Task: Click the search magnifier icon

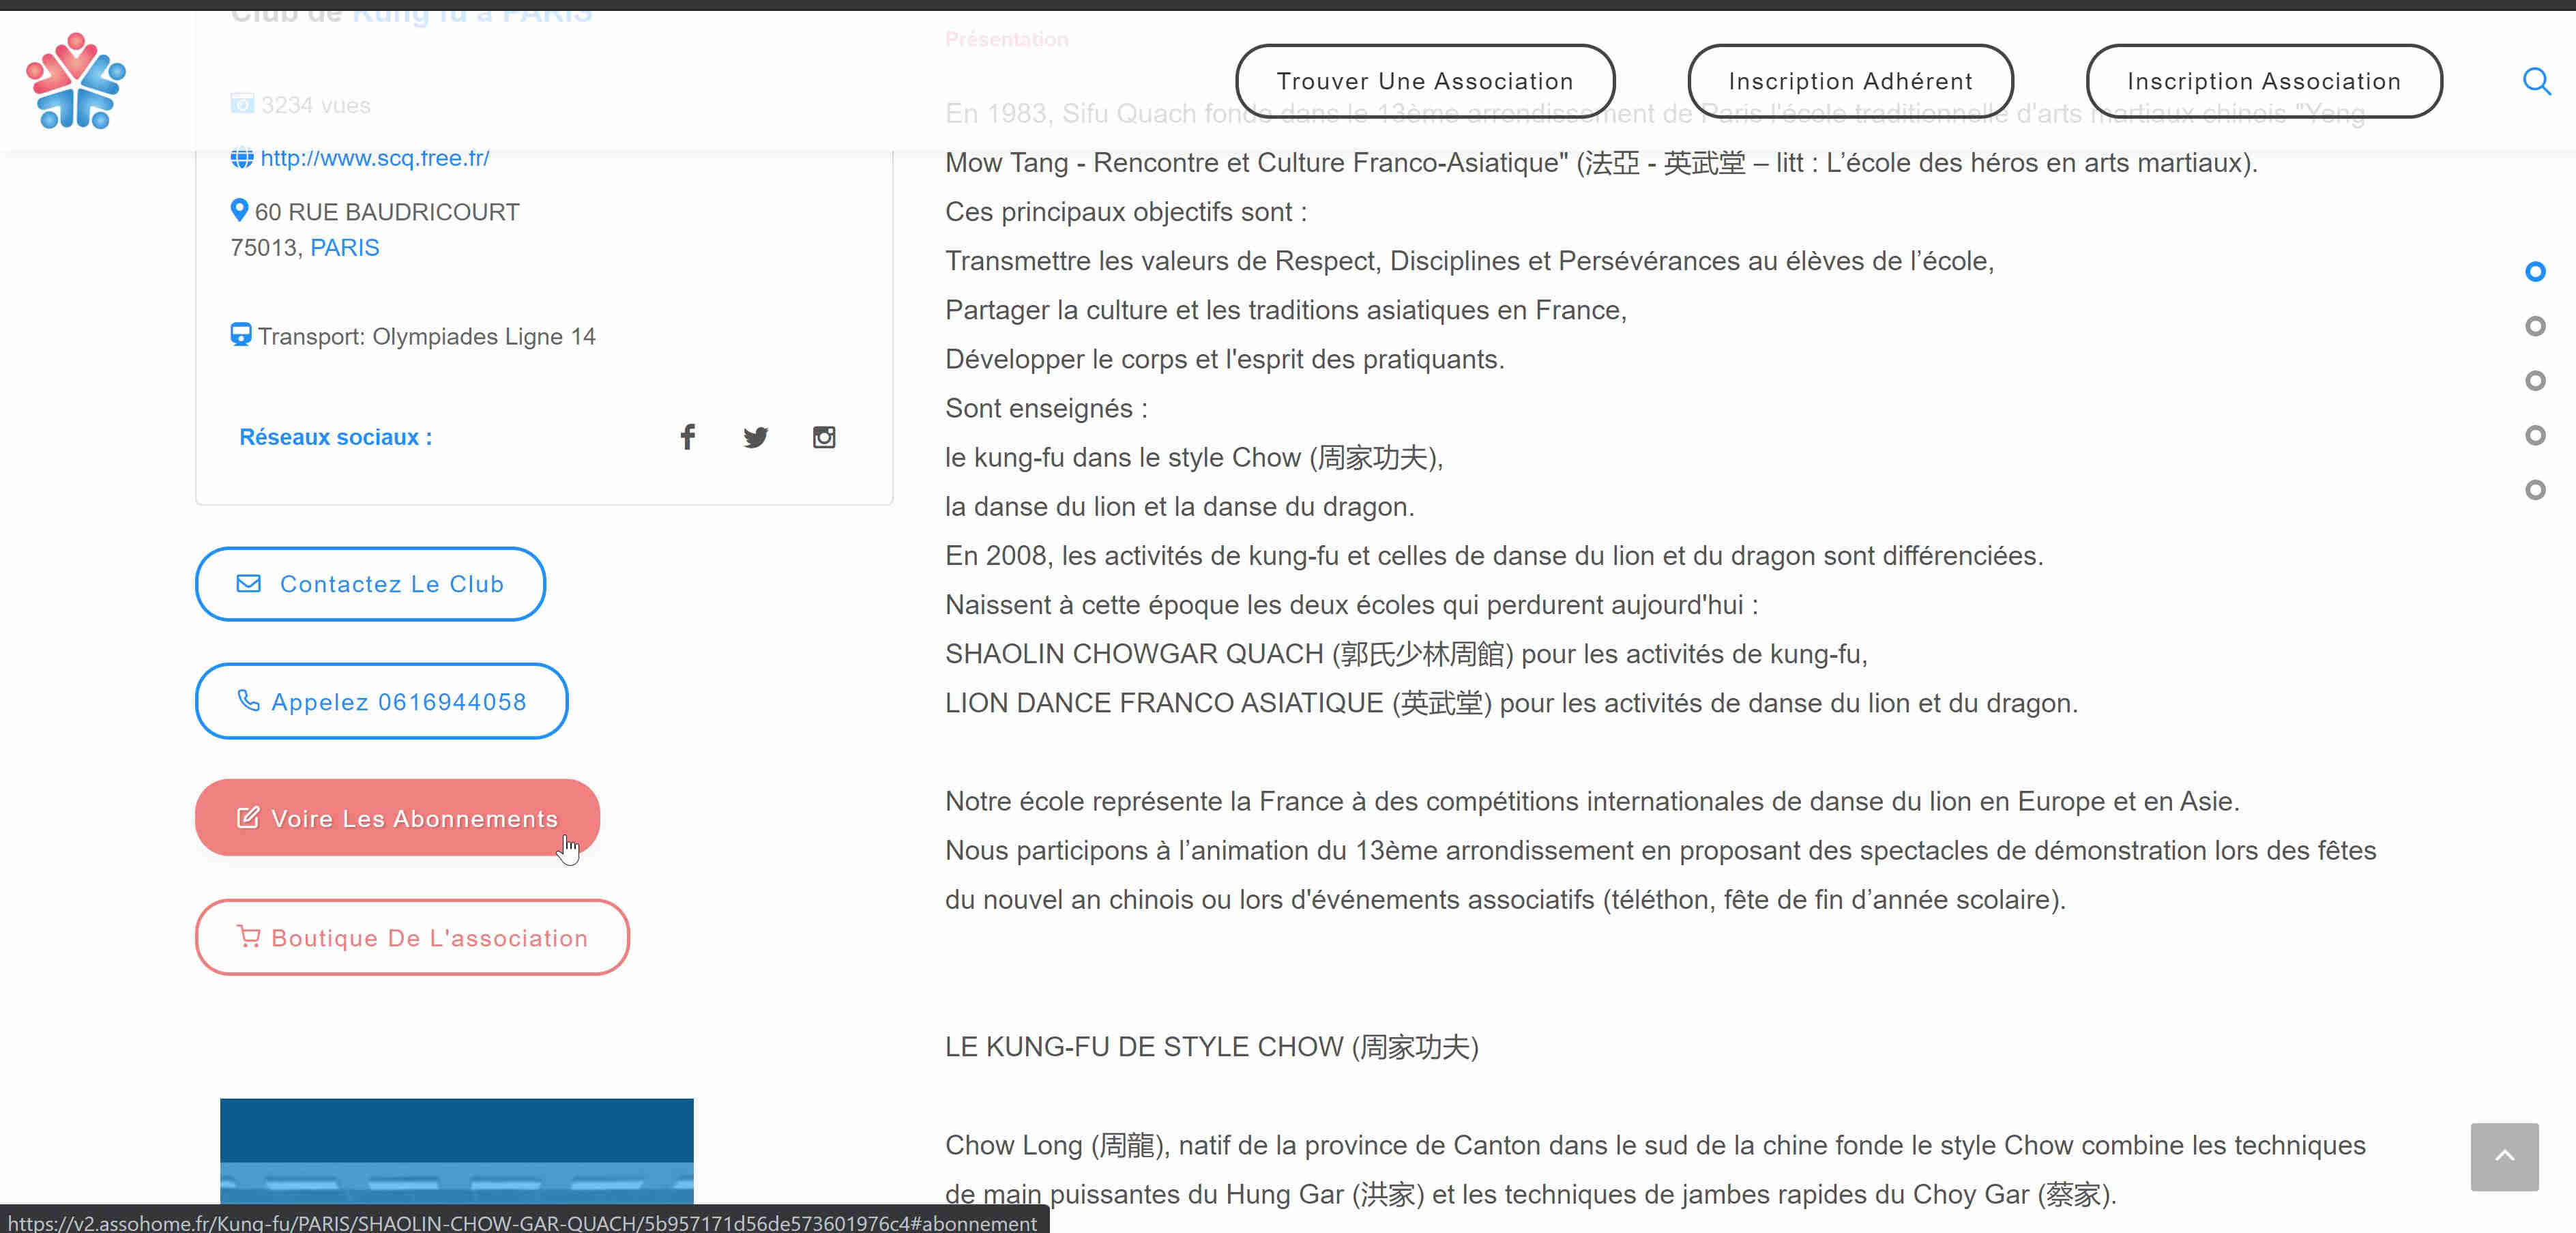Action: (x=2535, y=81)
